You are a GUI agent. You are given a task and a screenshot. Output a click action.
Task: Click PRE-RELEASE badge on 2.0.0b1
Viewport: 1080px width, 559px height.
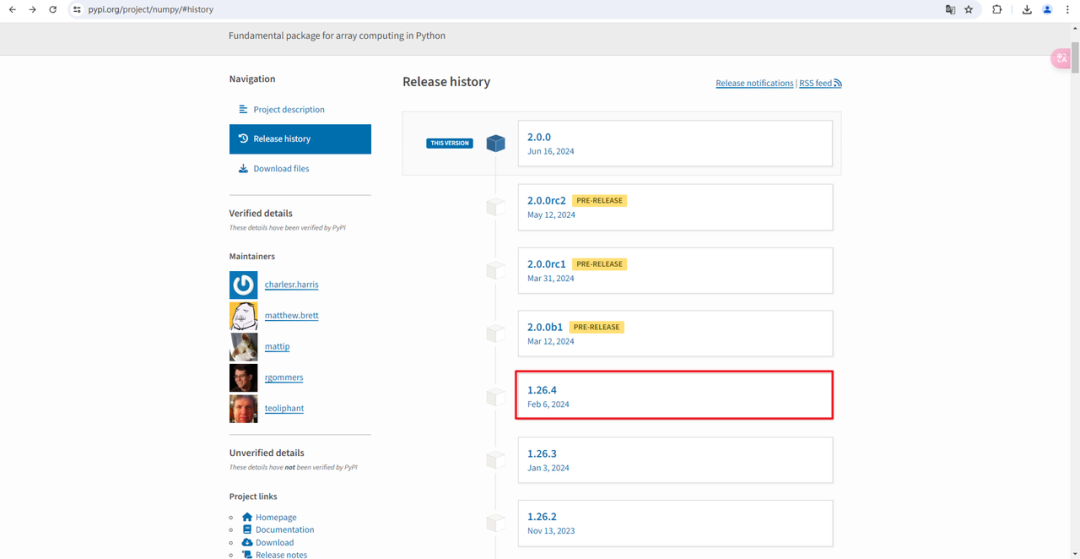(596, 327)
